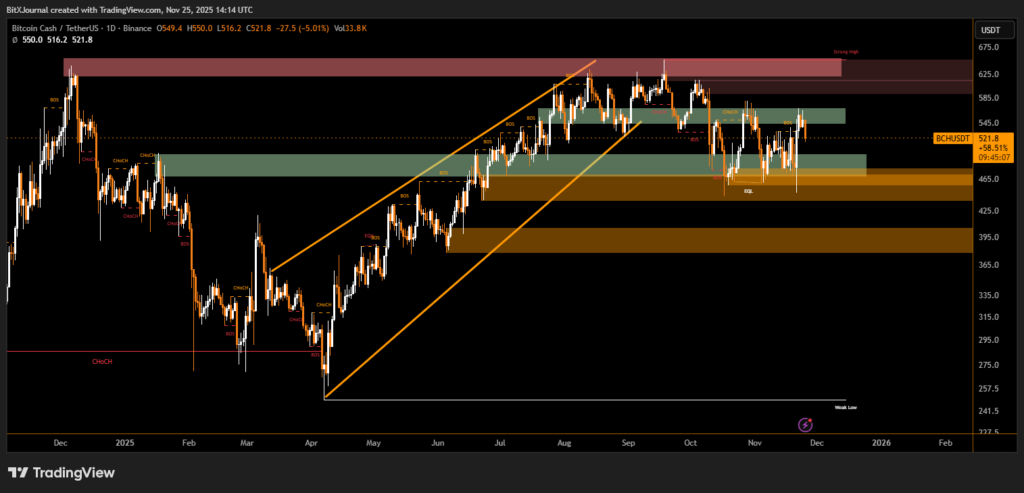This screenshot has width=1024, height=493.
Task: Click the 2025 label on time axis
Action: [x=124, y=440]
